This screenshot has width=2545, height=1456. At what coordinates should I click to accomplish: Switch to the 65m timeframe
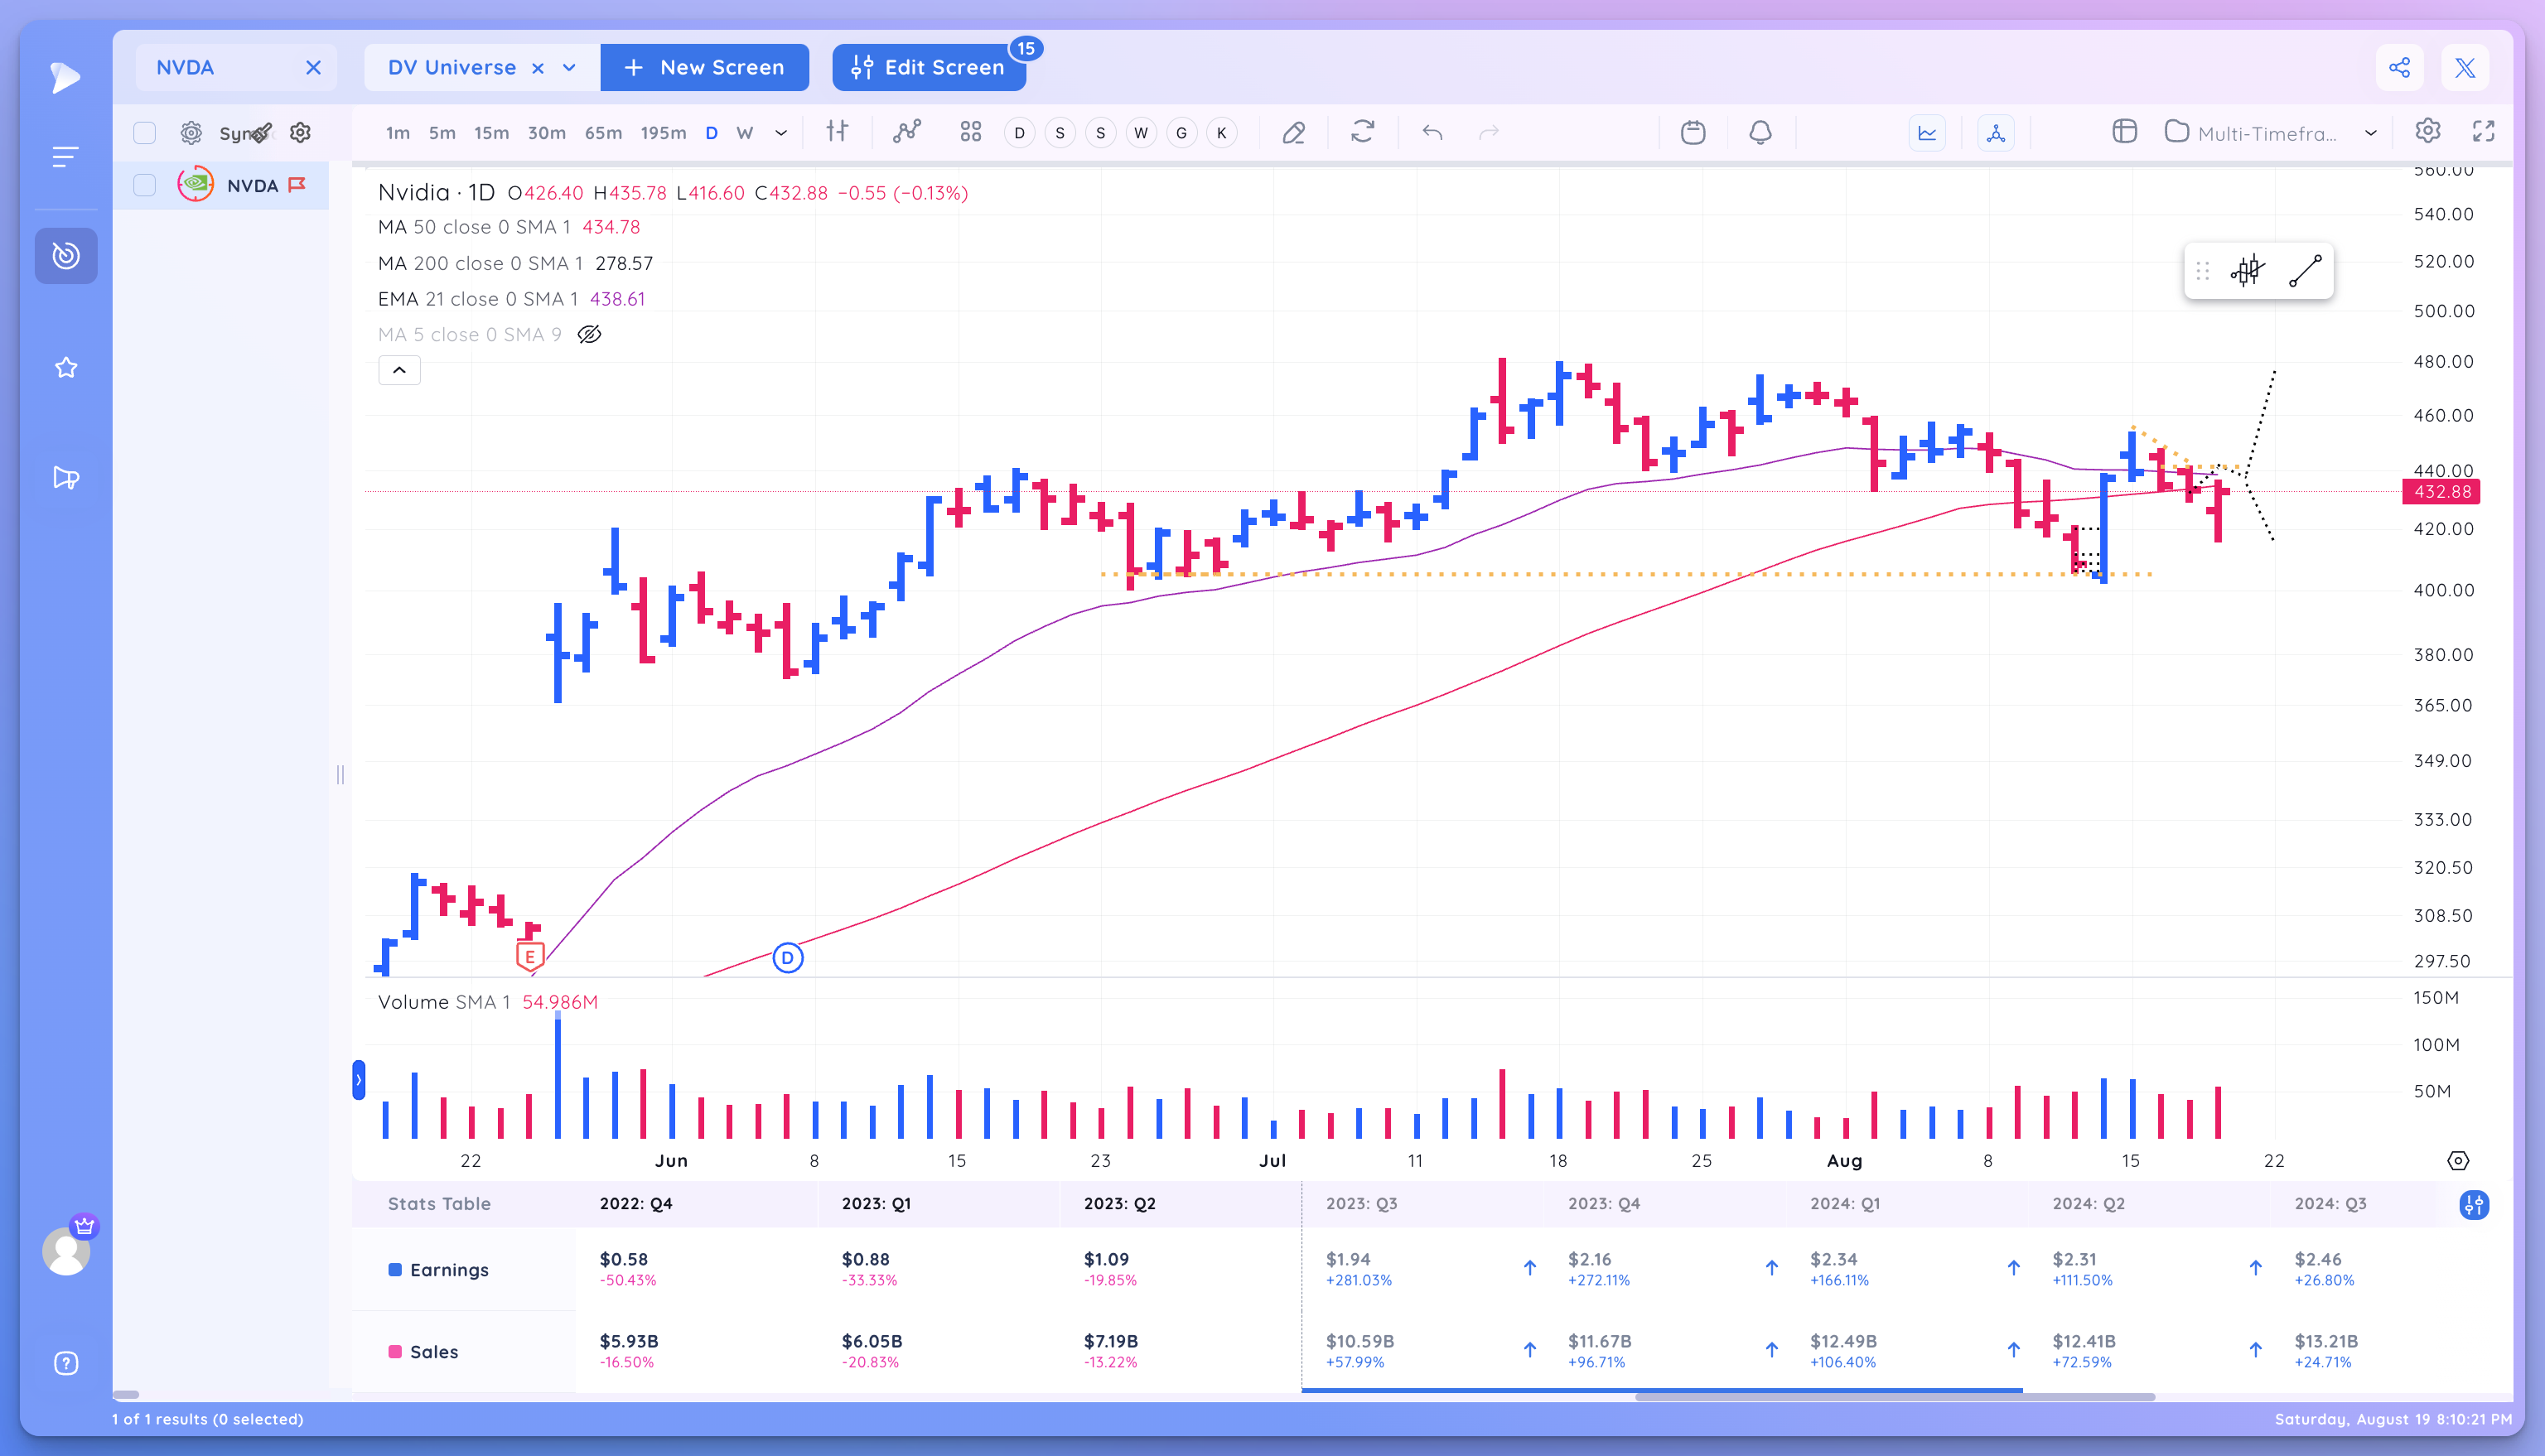(x=603, y=133)
